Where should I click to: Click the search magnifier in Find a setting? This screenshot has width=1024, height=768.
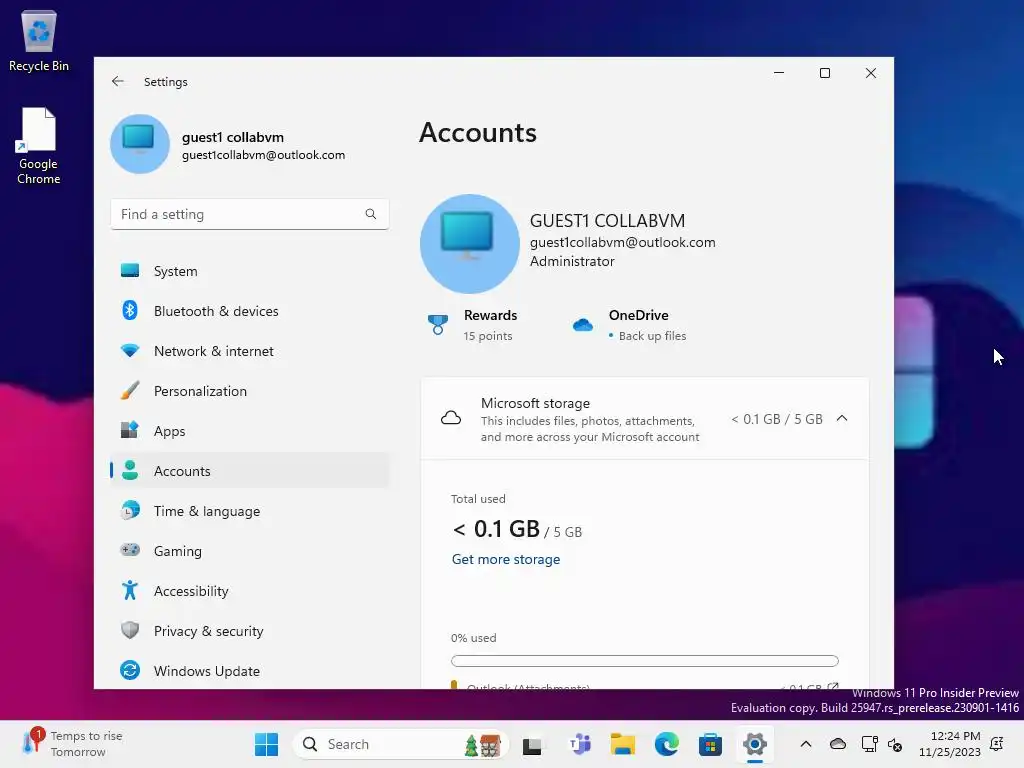click(x=370, y=214)
